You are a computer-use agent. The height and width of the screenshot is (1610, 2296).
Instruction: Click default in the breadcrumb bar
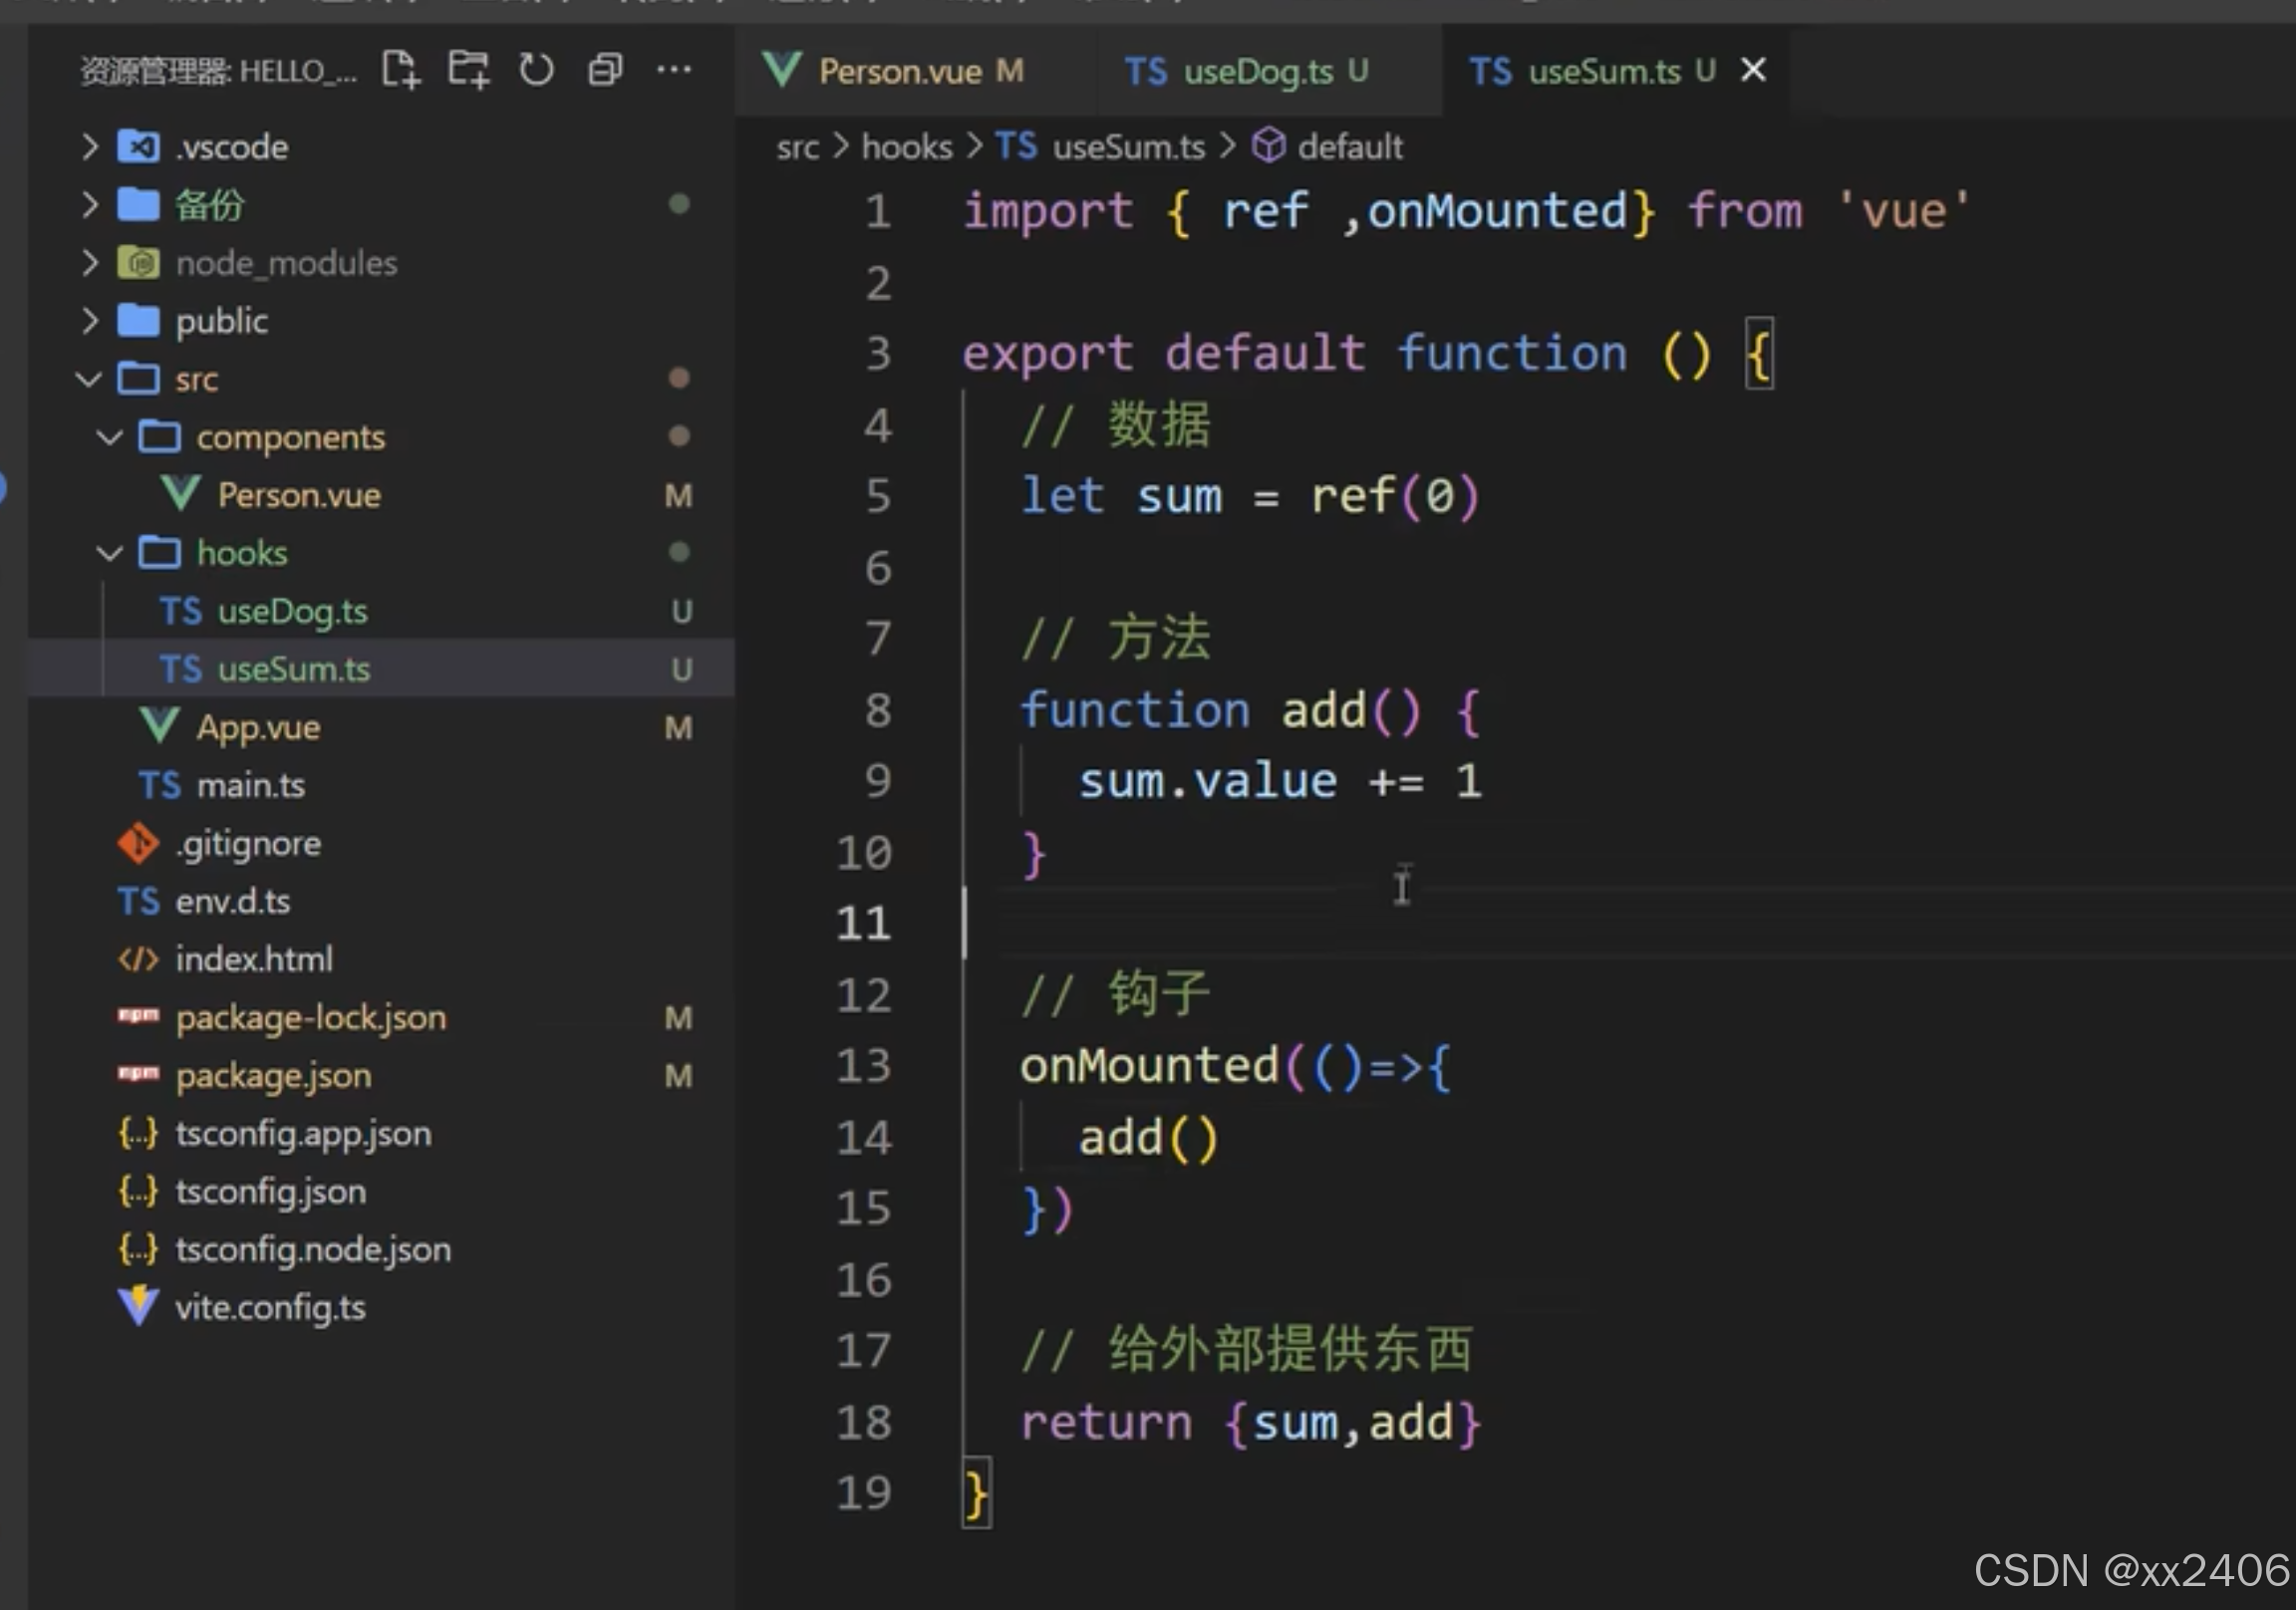(x=1350, y=146)
